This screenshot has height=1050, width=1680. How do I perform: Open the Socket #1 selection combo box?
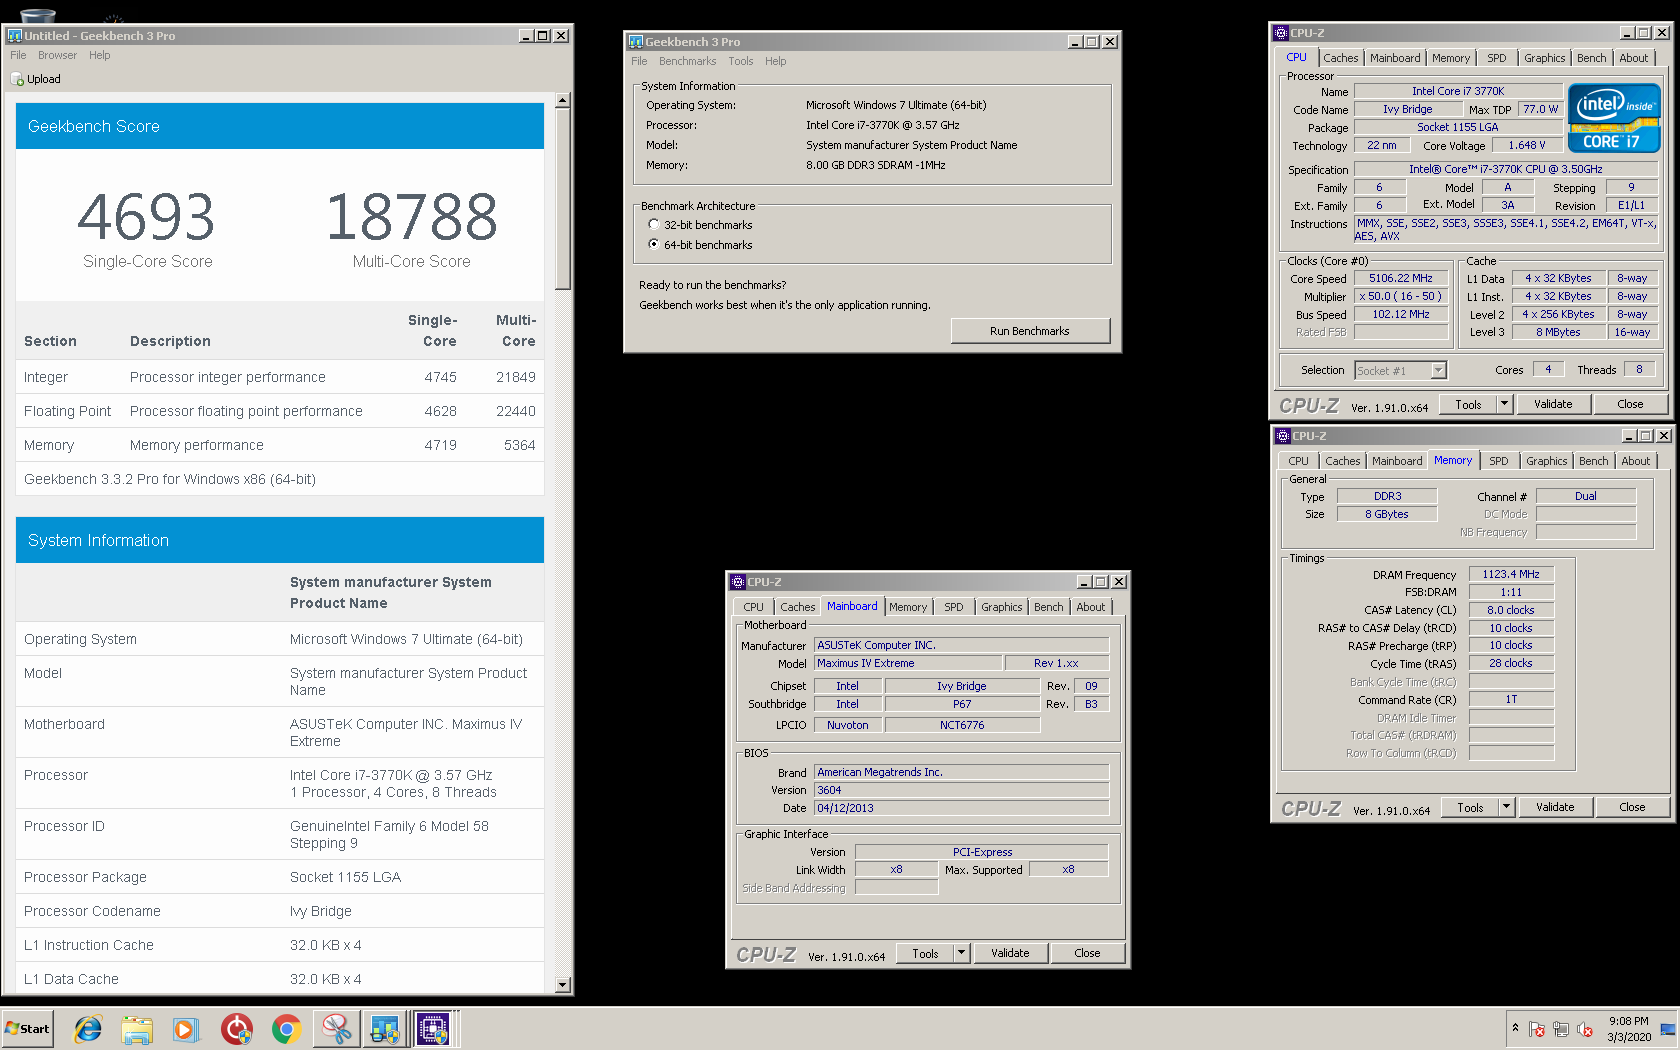pos(1401,370)
